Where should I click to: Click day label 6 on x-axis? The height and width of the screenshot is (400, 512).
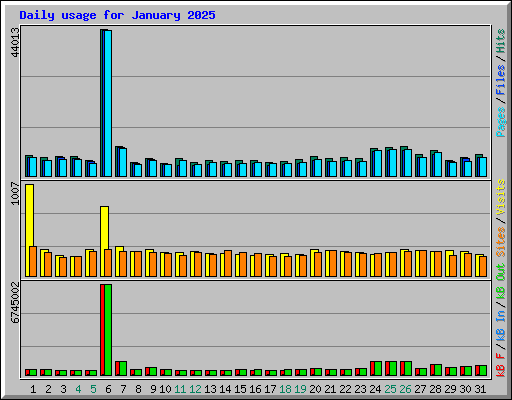108,389
